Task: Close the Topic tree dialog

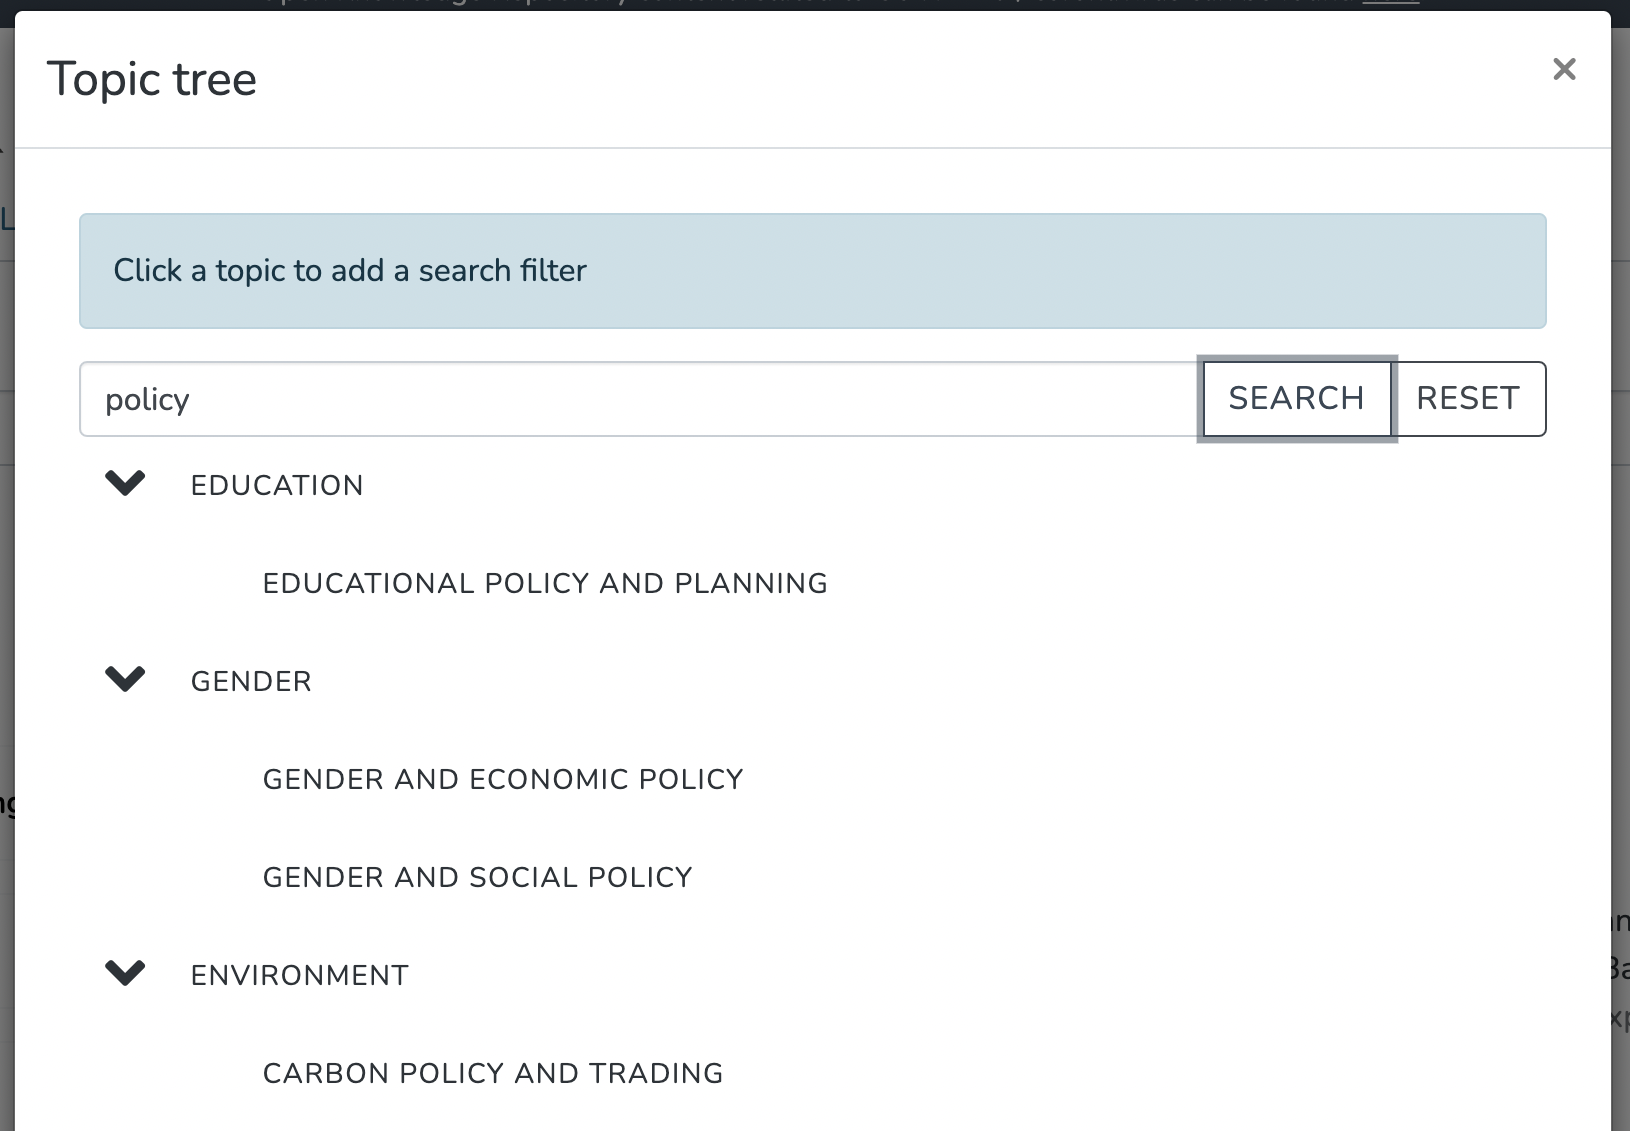Action: pyautogui.click(x=1564, y=69)
